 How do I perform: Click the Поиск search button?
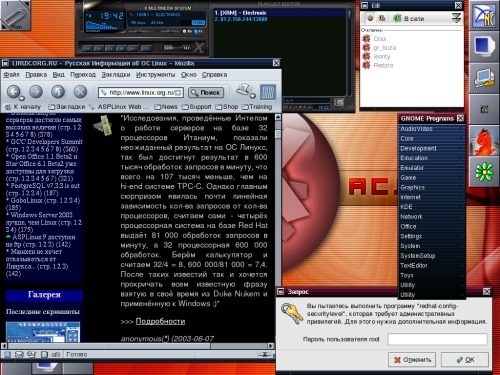206,92
